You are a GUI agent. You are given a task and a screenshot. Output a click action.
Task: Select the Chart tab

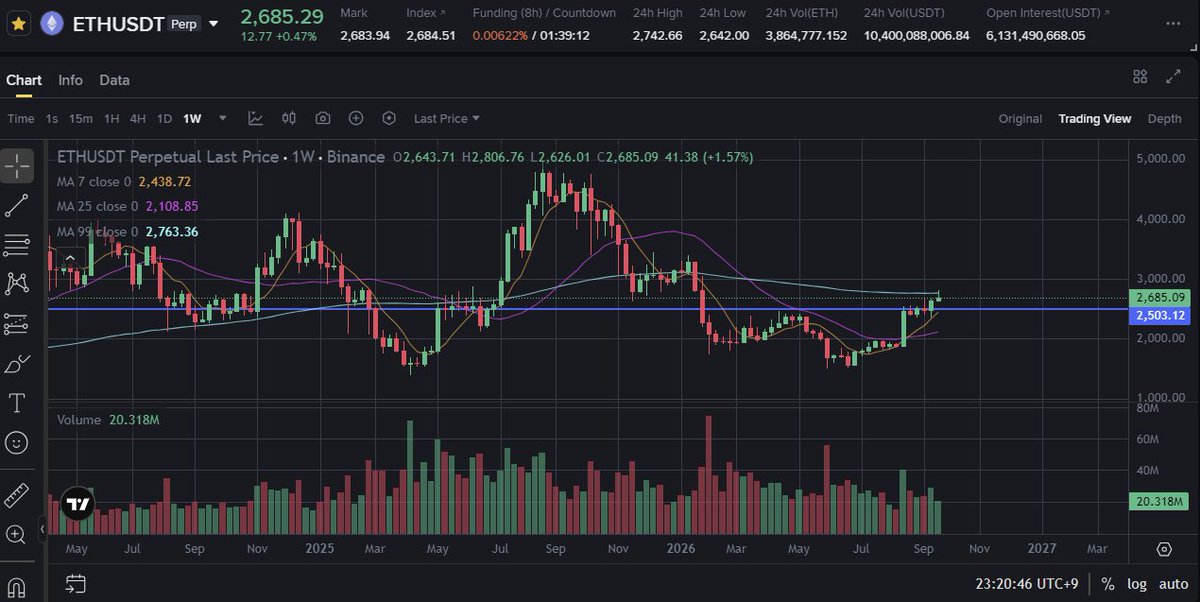tap(24, 80)
